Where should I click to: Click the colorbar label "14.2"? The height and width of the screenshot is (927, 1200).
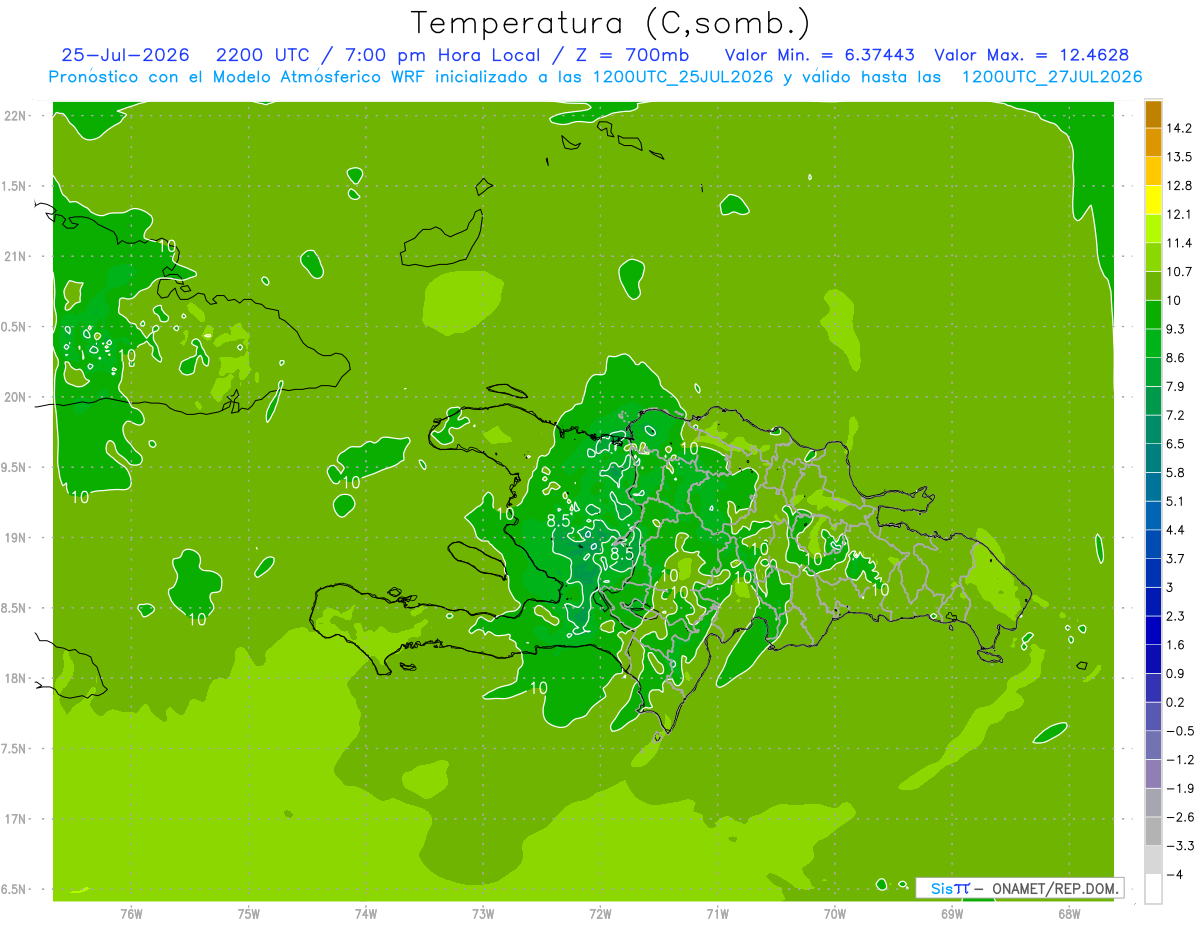point(1180,128)
